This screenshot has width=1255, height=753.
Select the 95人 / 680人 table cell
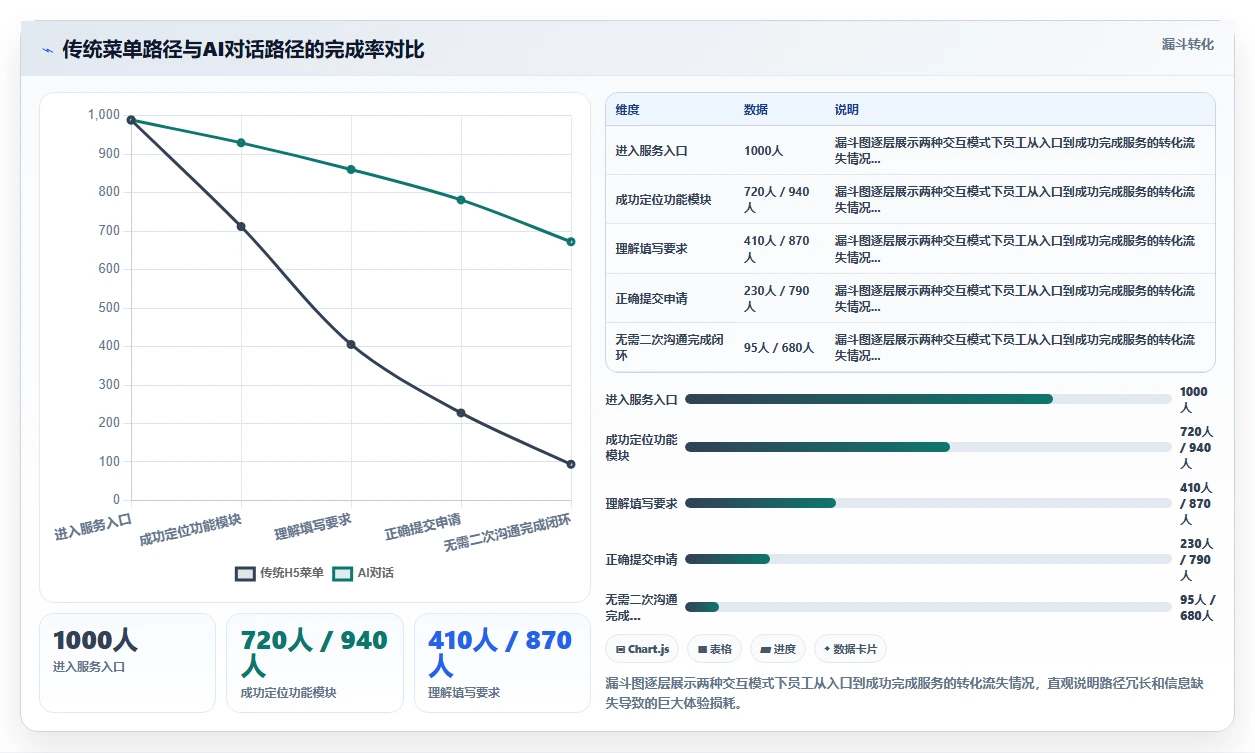pos(779,348)
